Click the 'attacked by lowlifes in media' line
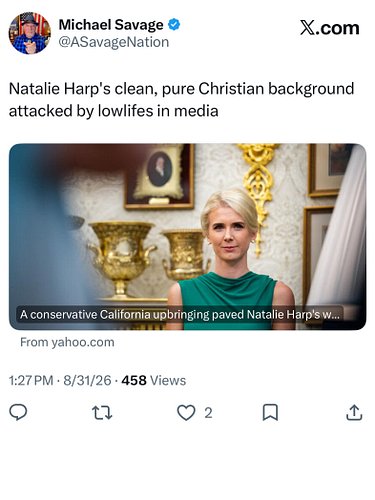 (x=114, y=111)
